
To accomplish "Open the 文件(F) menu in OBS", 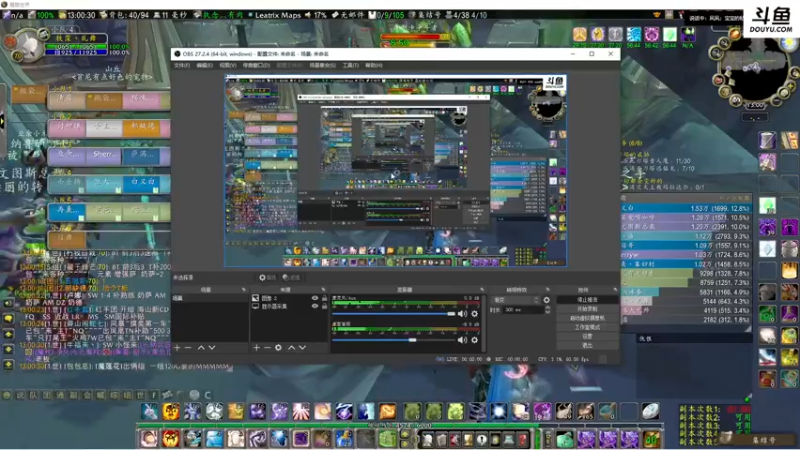I will pos(182,65).
